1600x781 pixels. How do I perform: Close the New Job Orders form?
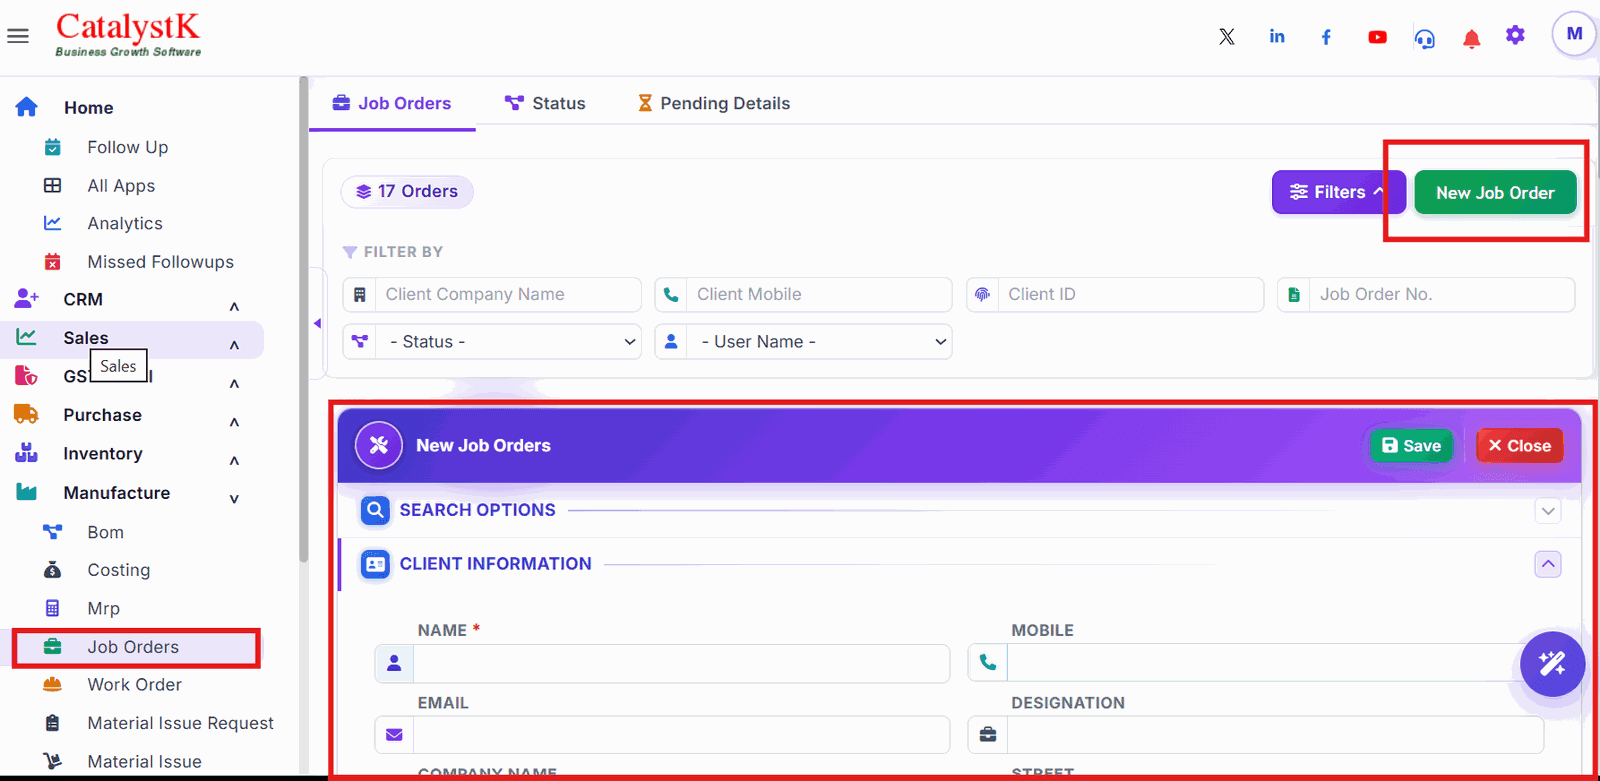tap(1519, 445)
